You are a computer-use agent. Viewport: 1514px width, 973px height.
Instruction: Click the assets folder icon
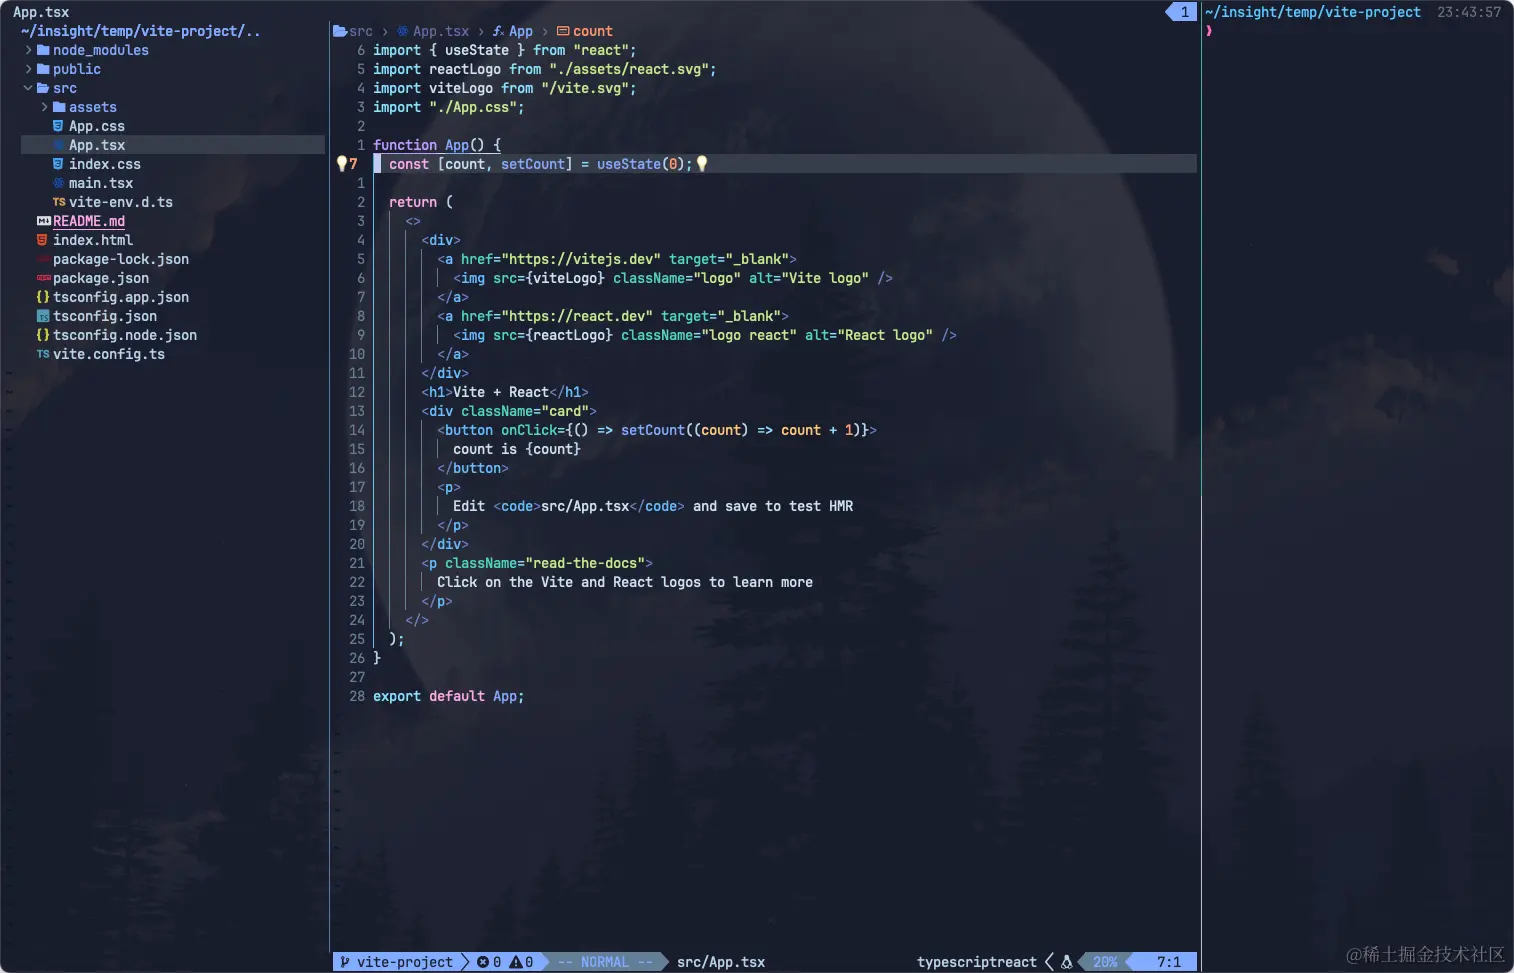[59, 107]
